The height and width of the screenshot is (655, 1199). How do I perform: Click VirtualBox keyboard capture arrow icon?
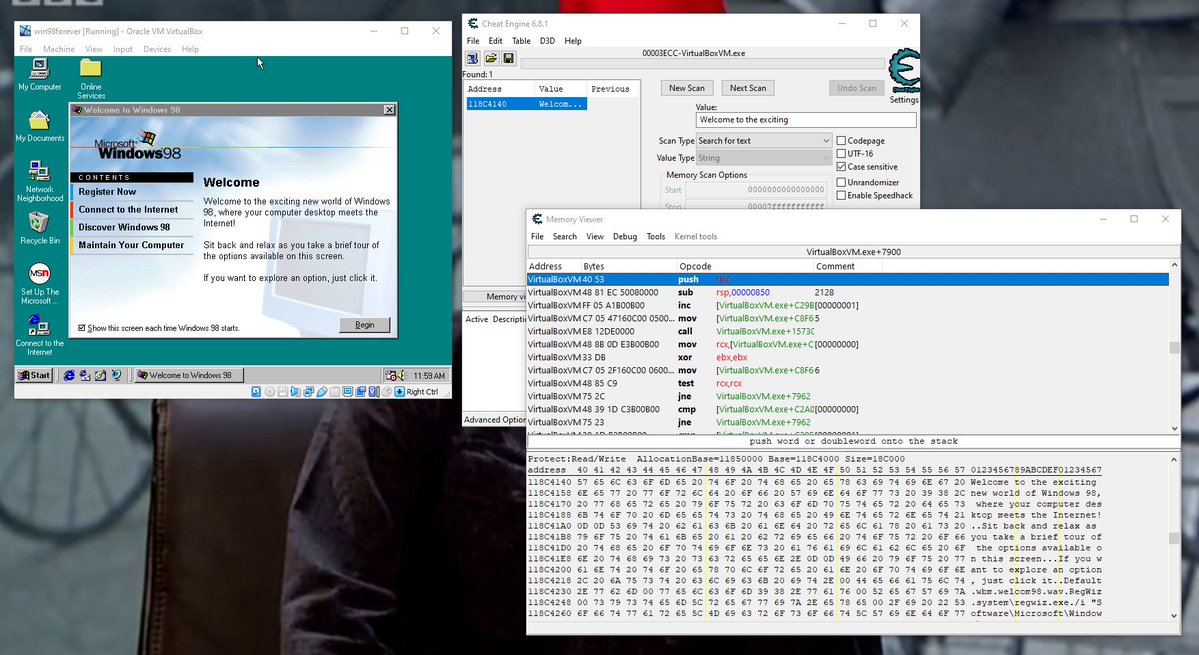(x=399, y=391)
